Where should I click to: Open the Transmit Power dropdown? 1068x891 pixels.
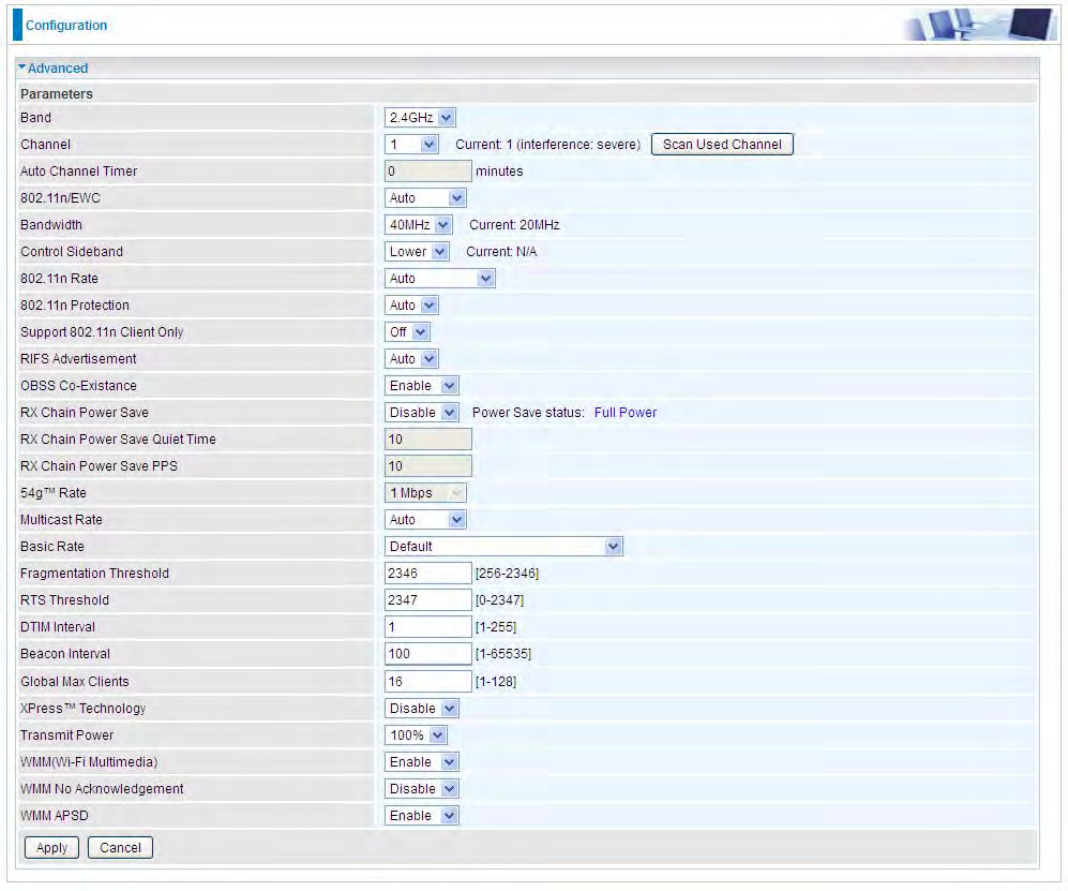[x=416, y=735]
